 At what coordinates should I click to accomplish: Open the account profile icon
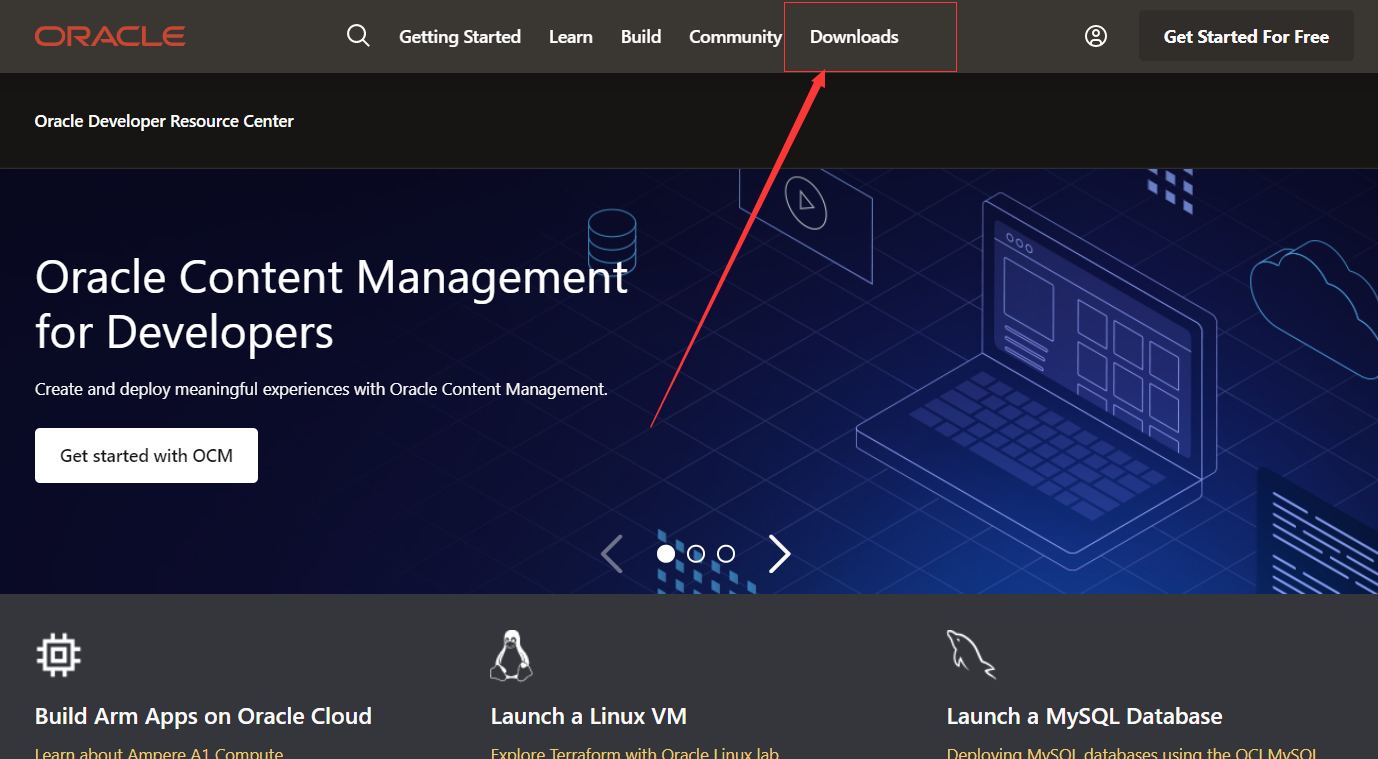(x=1096, y=36)
